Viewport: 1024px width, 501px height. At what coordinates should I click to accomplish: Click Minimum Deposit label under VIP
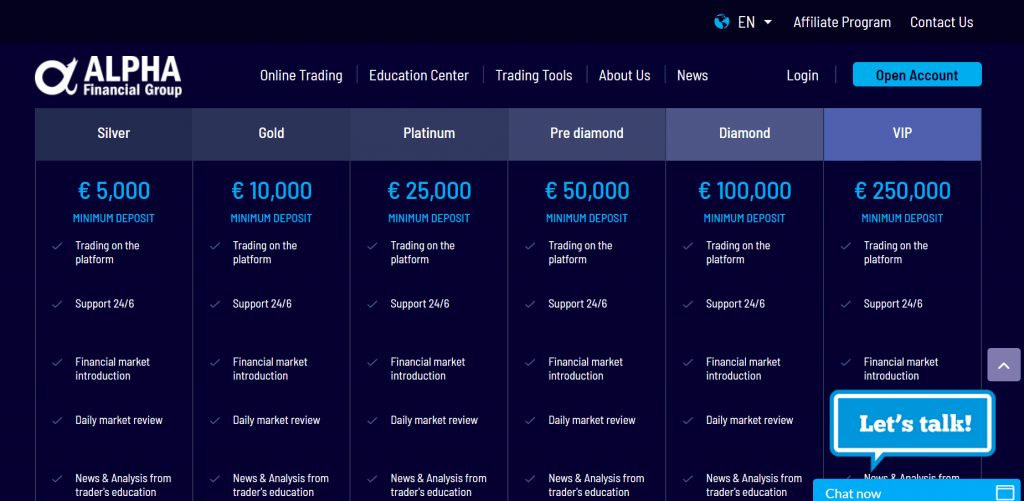coord(903,218)
